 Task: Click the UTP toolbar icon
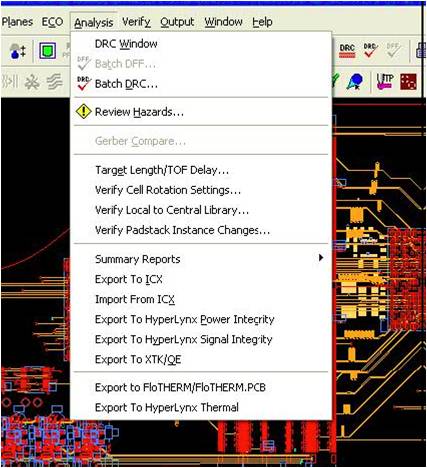click(384, 81)
